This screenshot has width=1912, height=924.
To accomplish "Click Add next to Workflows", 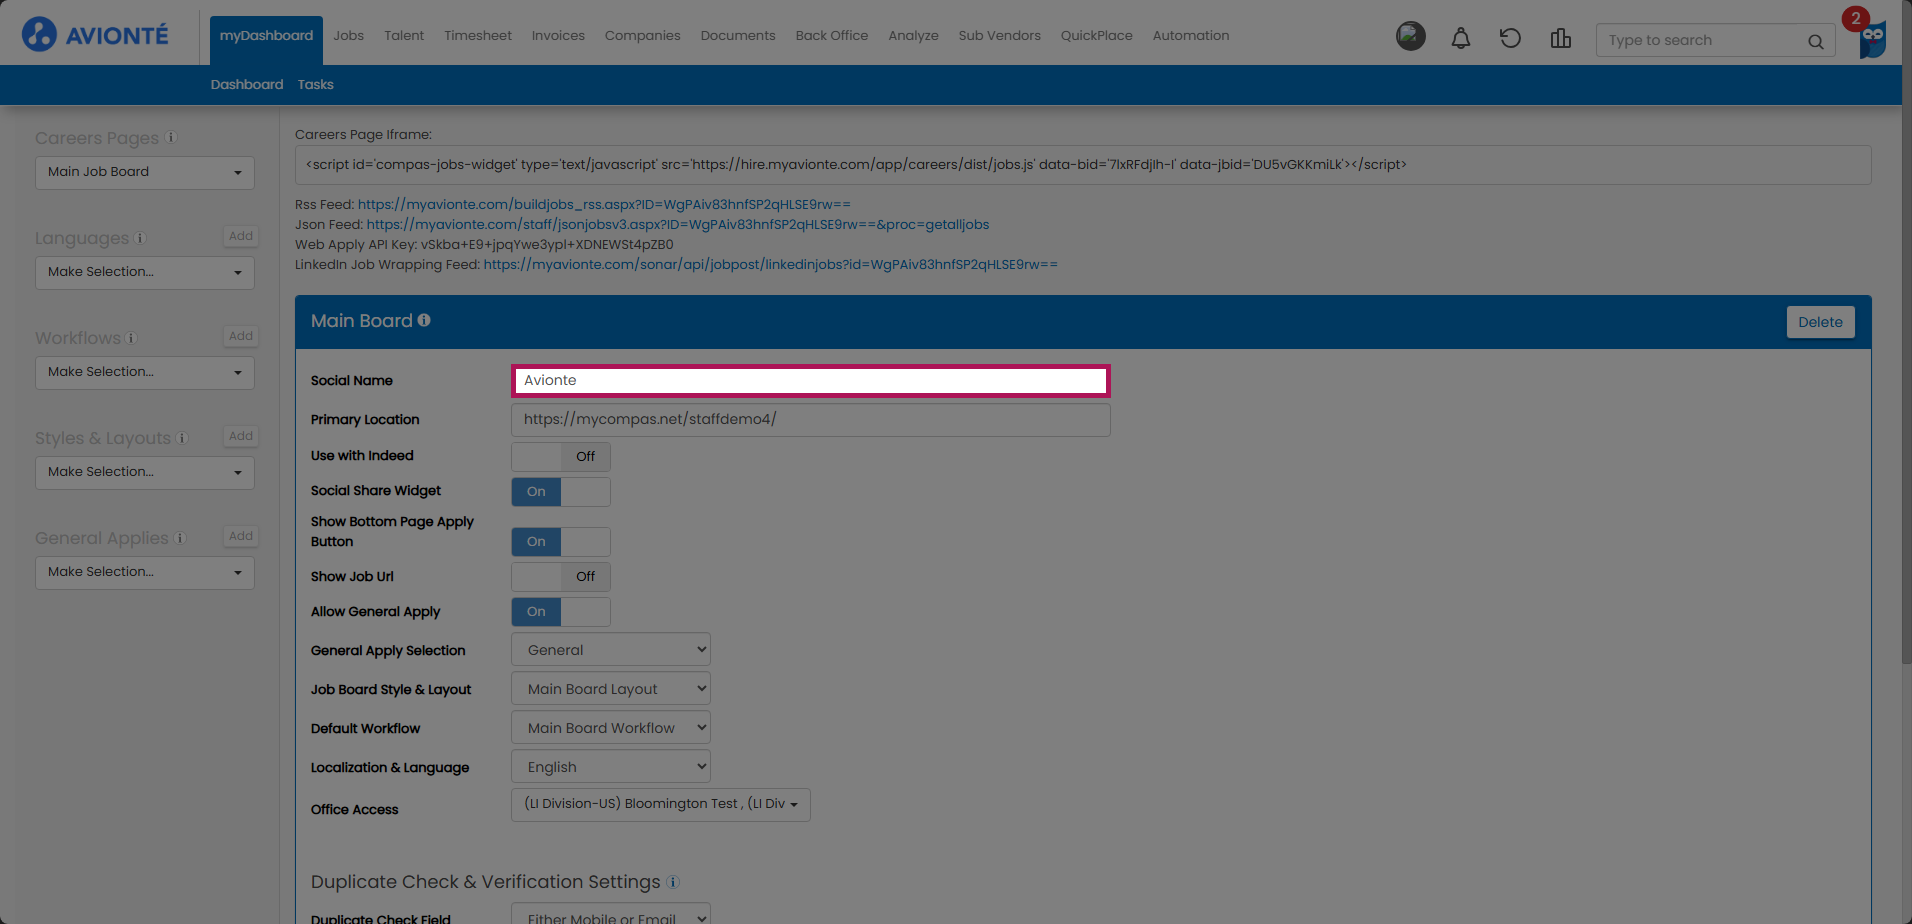I will pyautogui.click(x=241, y=336).
